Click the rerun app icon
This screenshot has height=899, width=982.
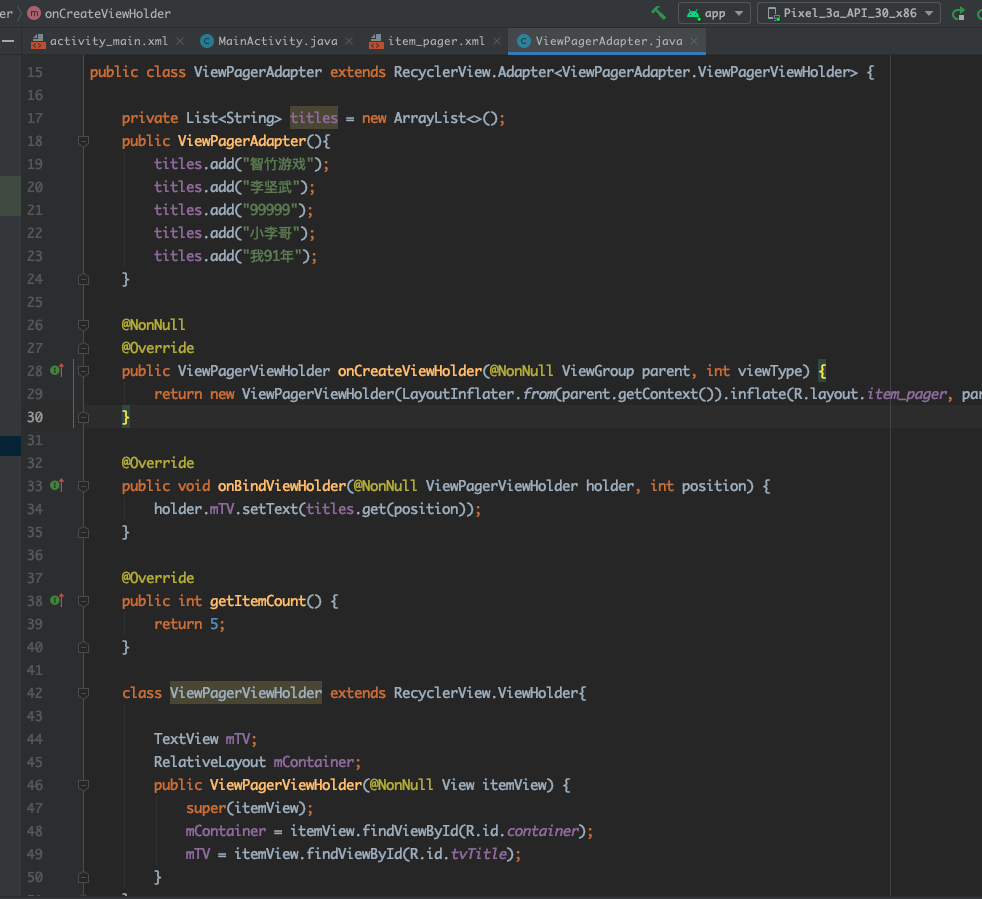coord(958,13)
